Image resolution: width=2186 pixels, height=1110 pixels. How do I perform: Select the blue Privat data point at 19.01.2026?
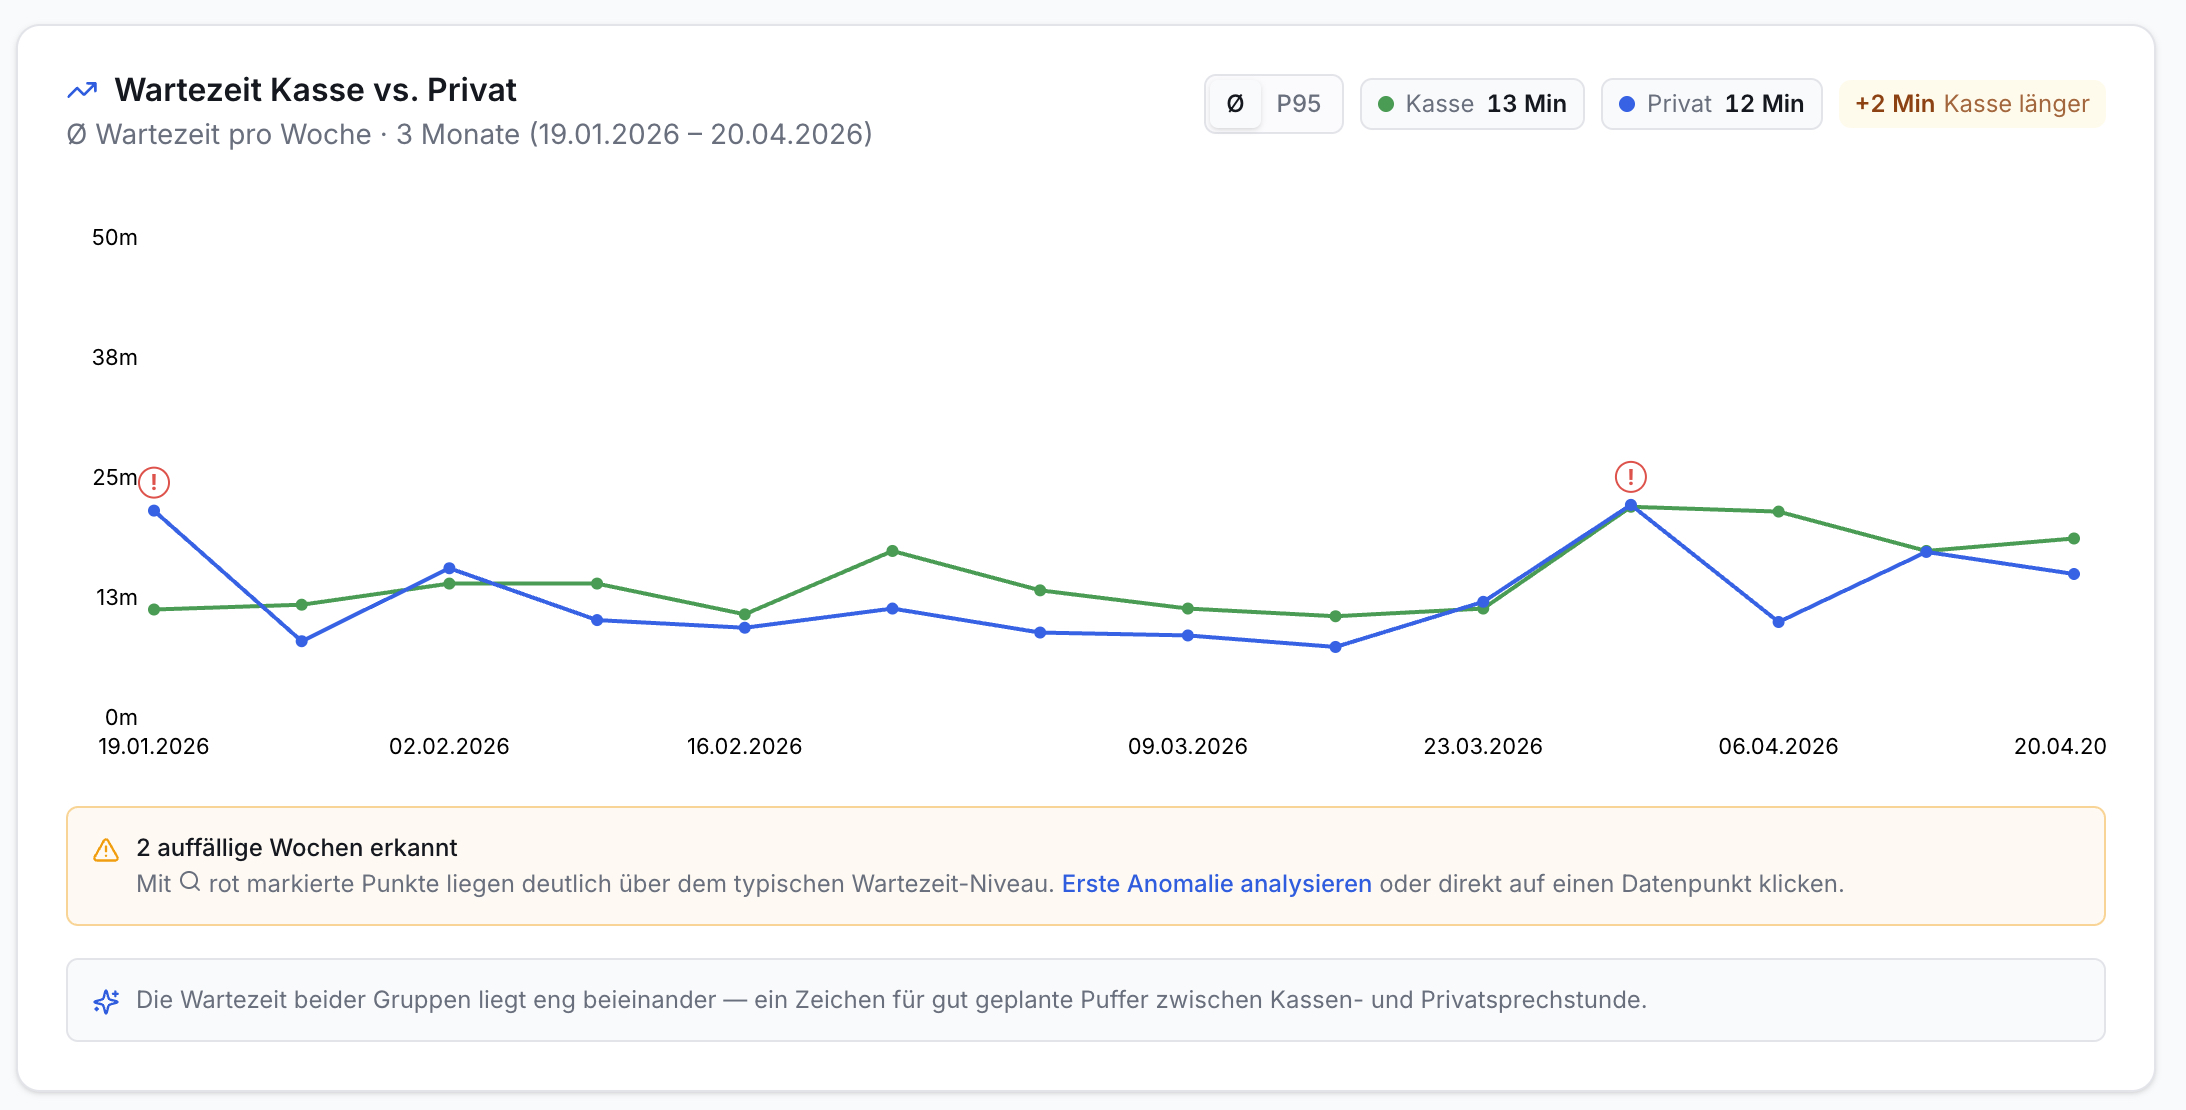coord(154,511)
